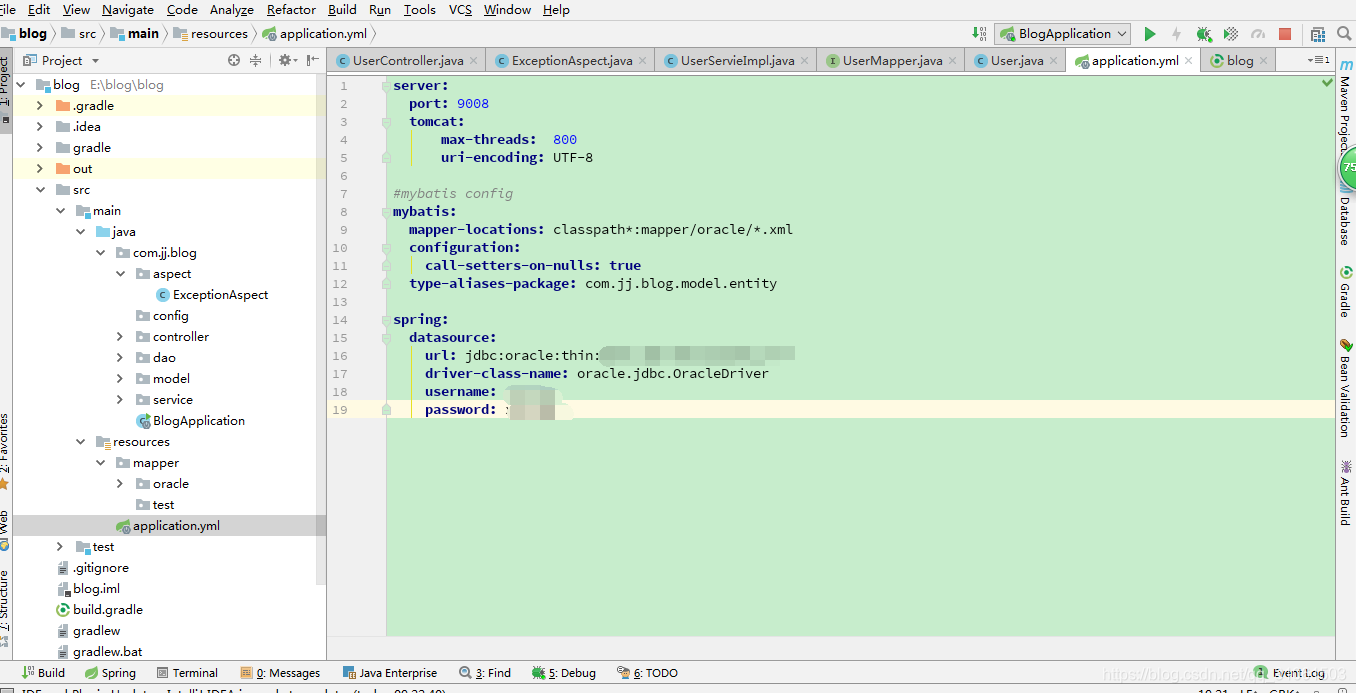Open the Spring tool window

(x=110, y=673)
